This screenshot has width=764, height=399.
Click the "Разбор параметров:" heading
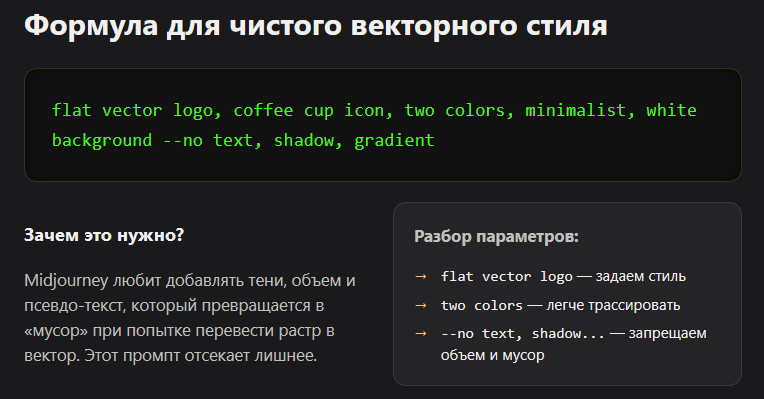click(497, 236)
